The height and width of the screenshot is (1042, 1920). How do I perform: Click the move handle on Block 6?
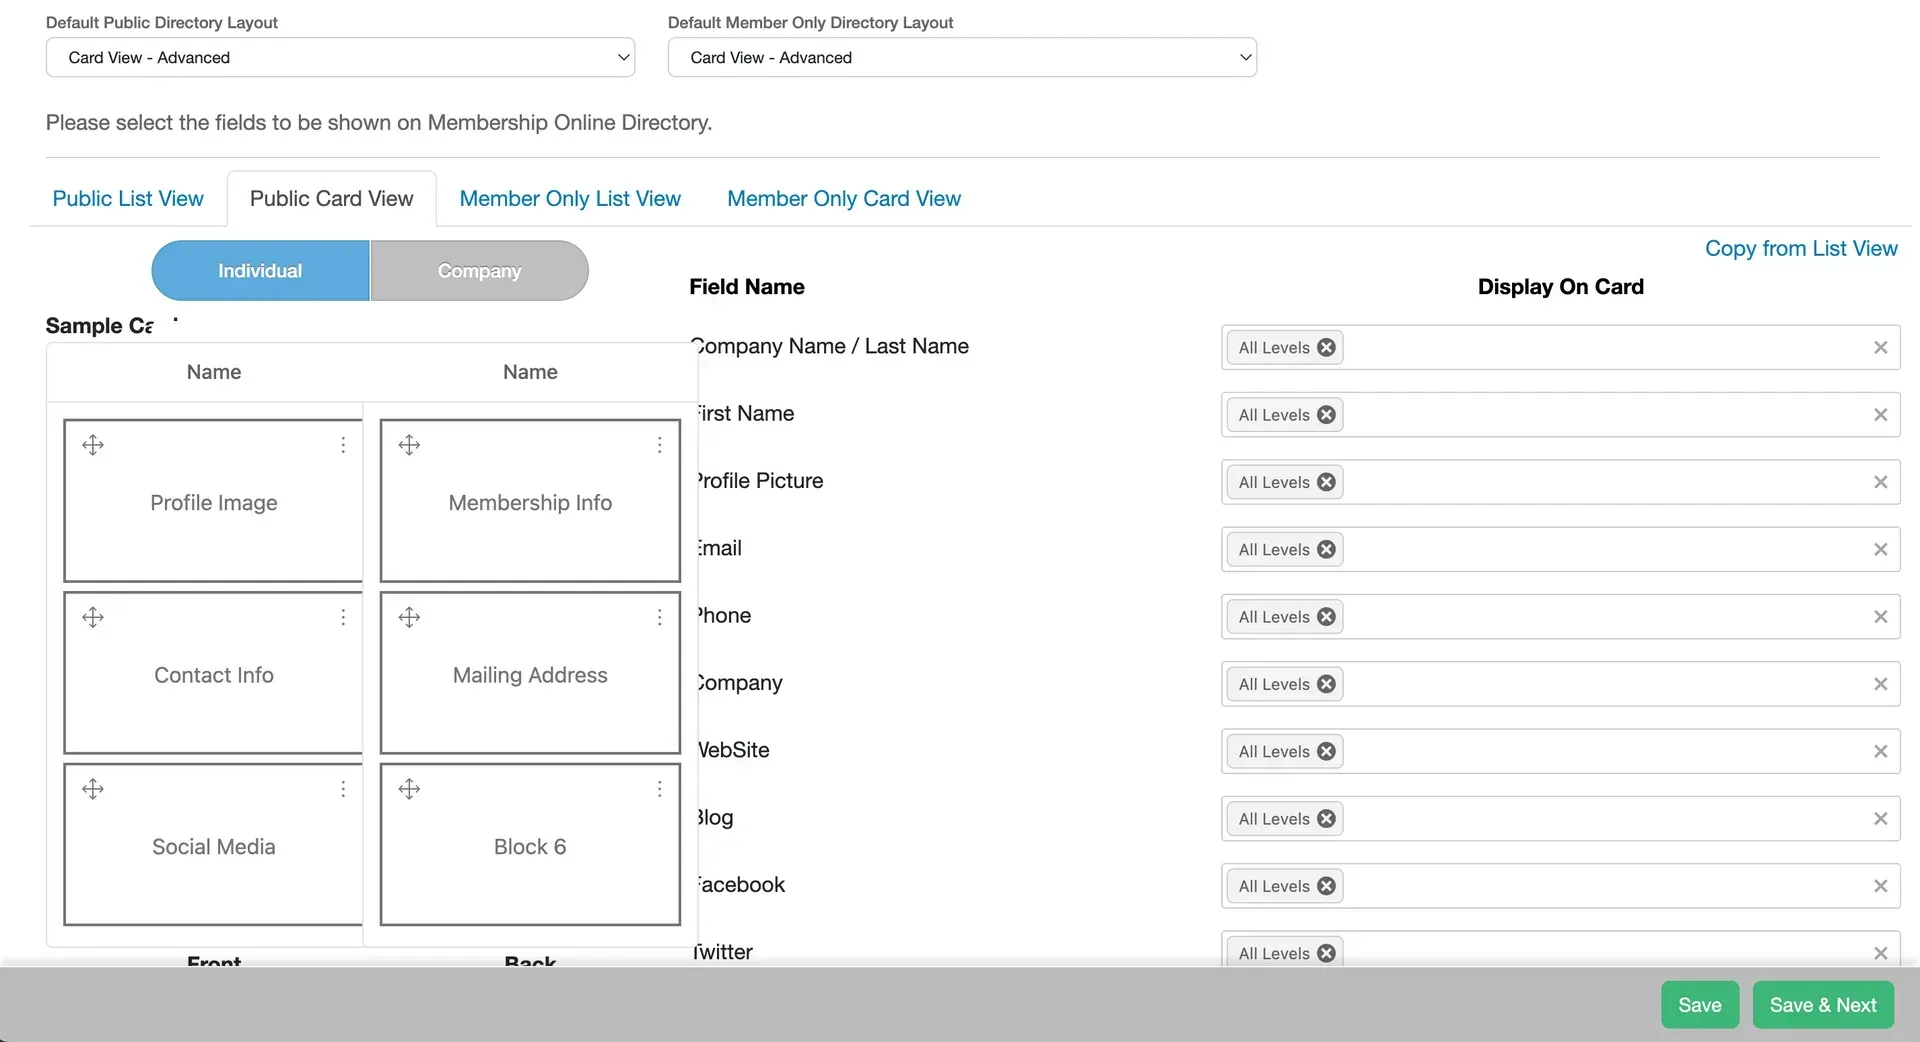pos(409,789)
